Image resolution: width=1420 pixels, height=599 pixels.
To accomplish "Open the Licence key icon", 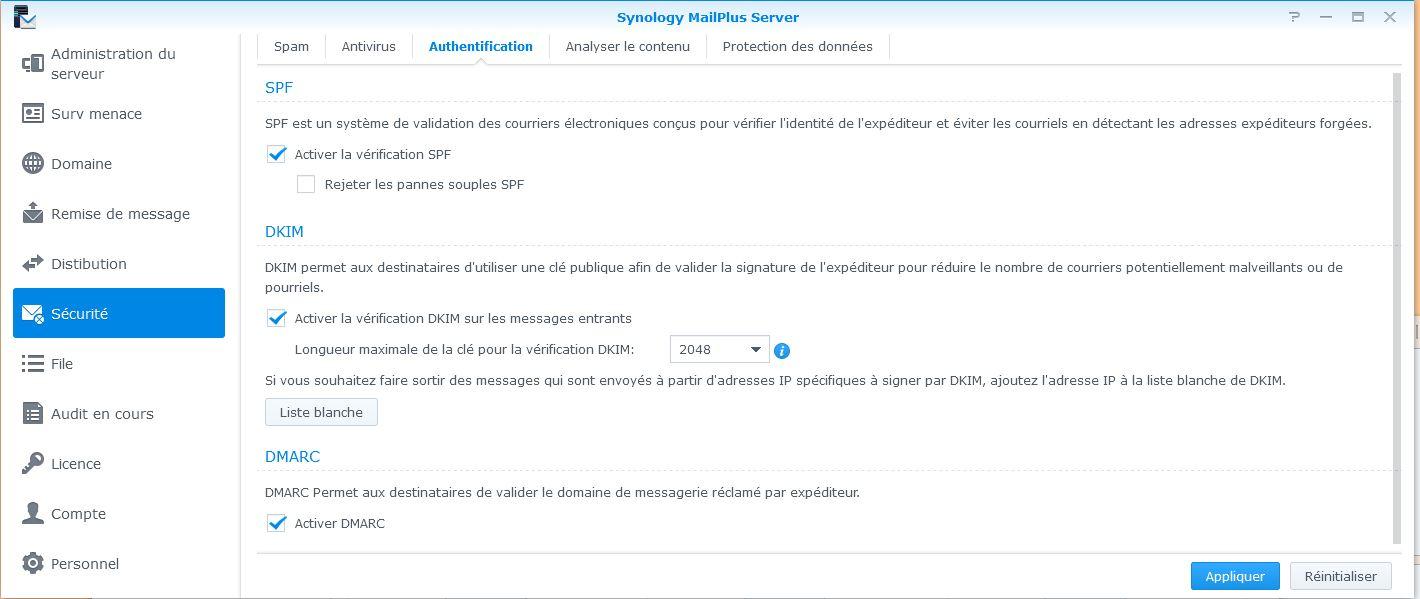I will (x=33, y=463).
